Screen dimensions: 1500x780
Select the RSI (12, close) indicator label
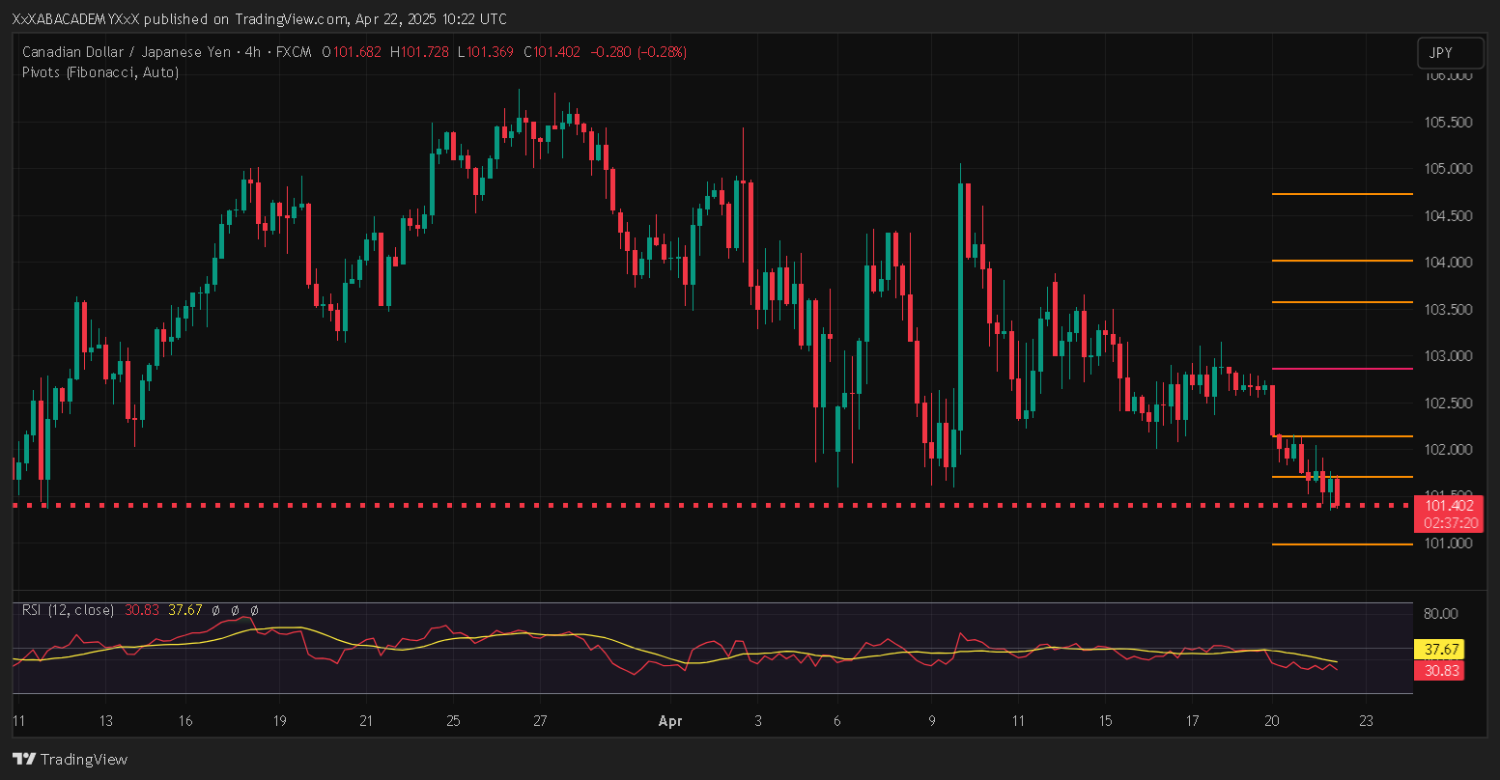pyautogui.click(x=68, y=609)
